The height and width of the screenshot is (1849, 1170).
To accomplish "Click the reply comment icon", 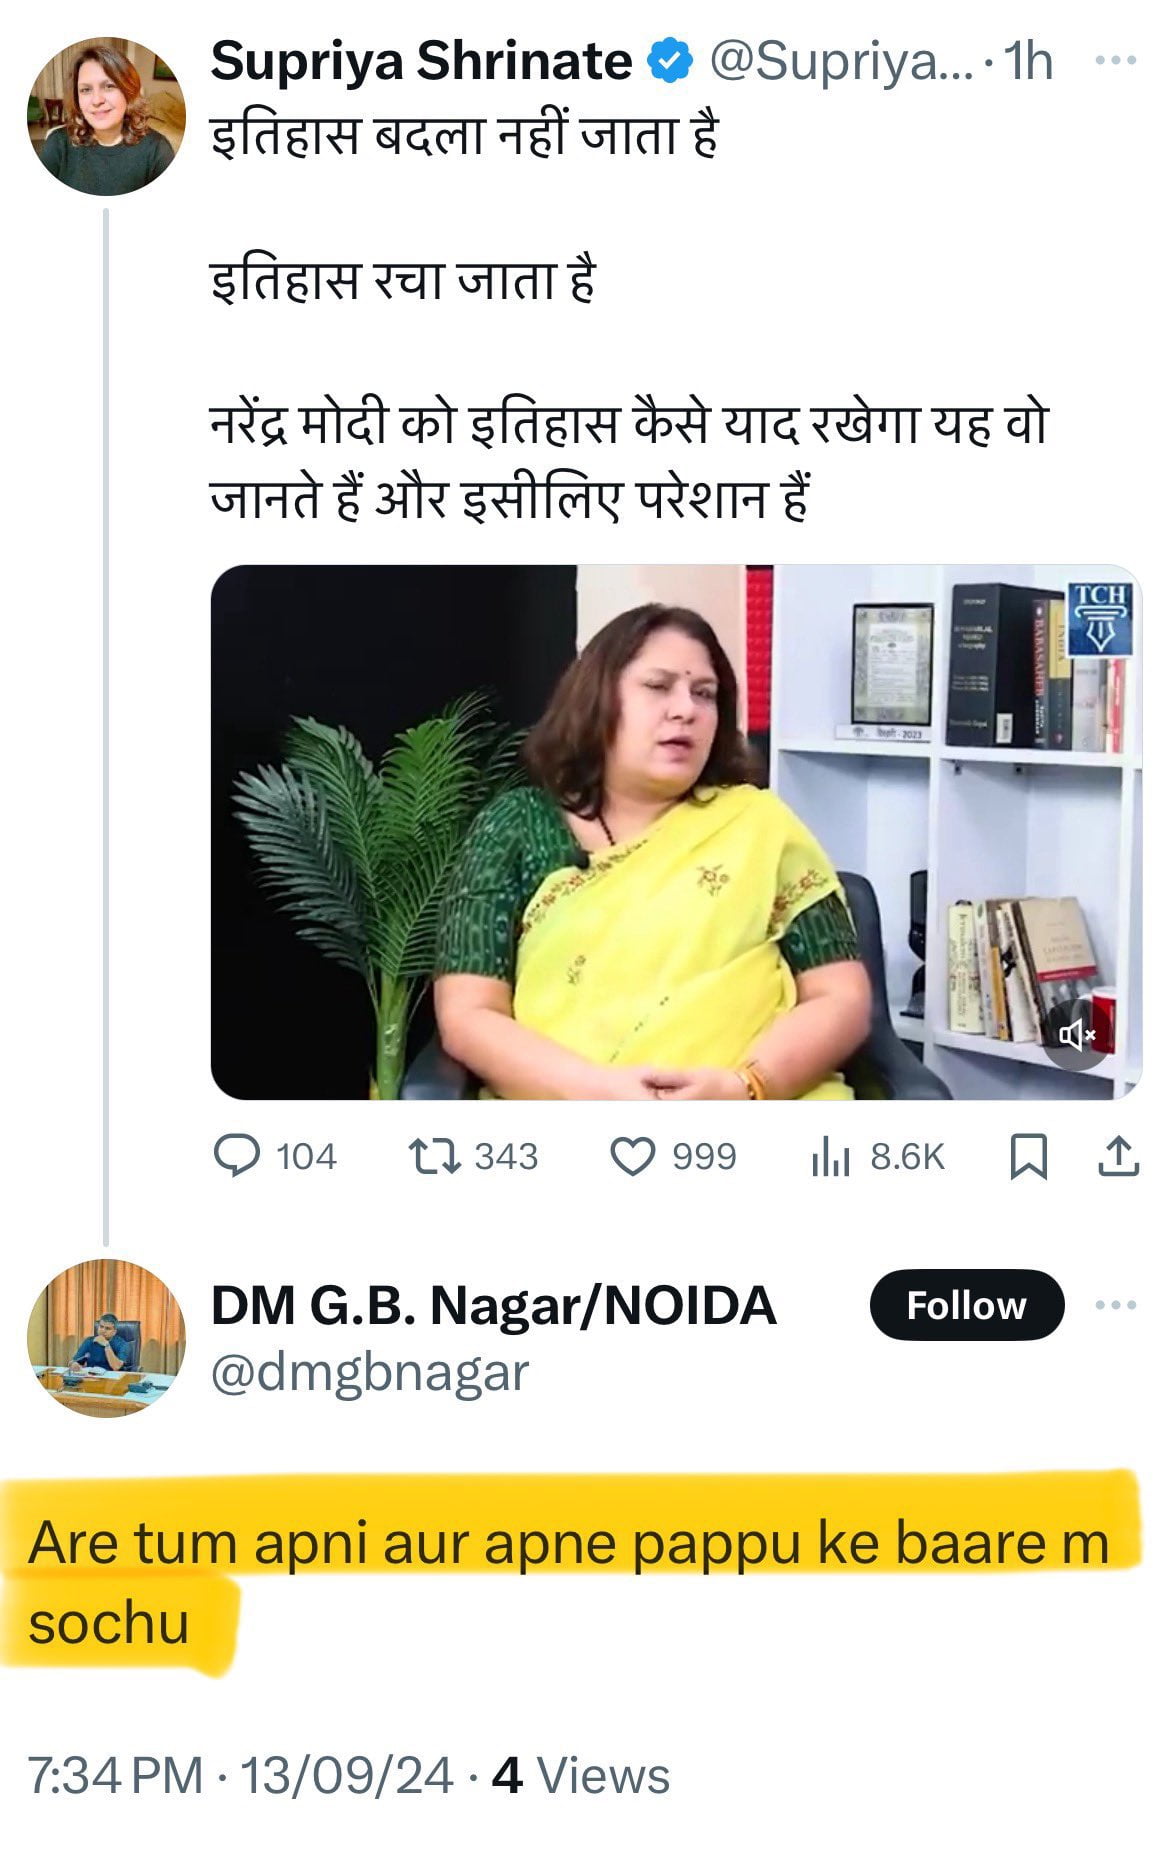I will click(x=237, y=1157).
